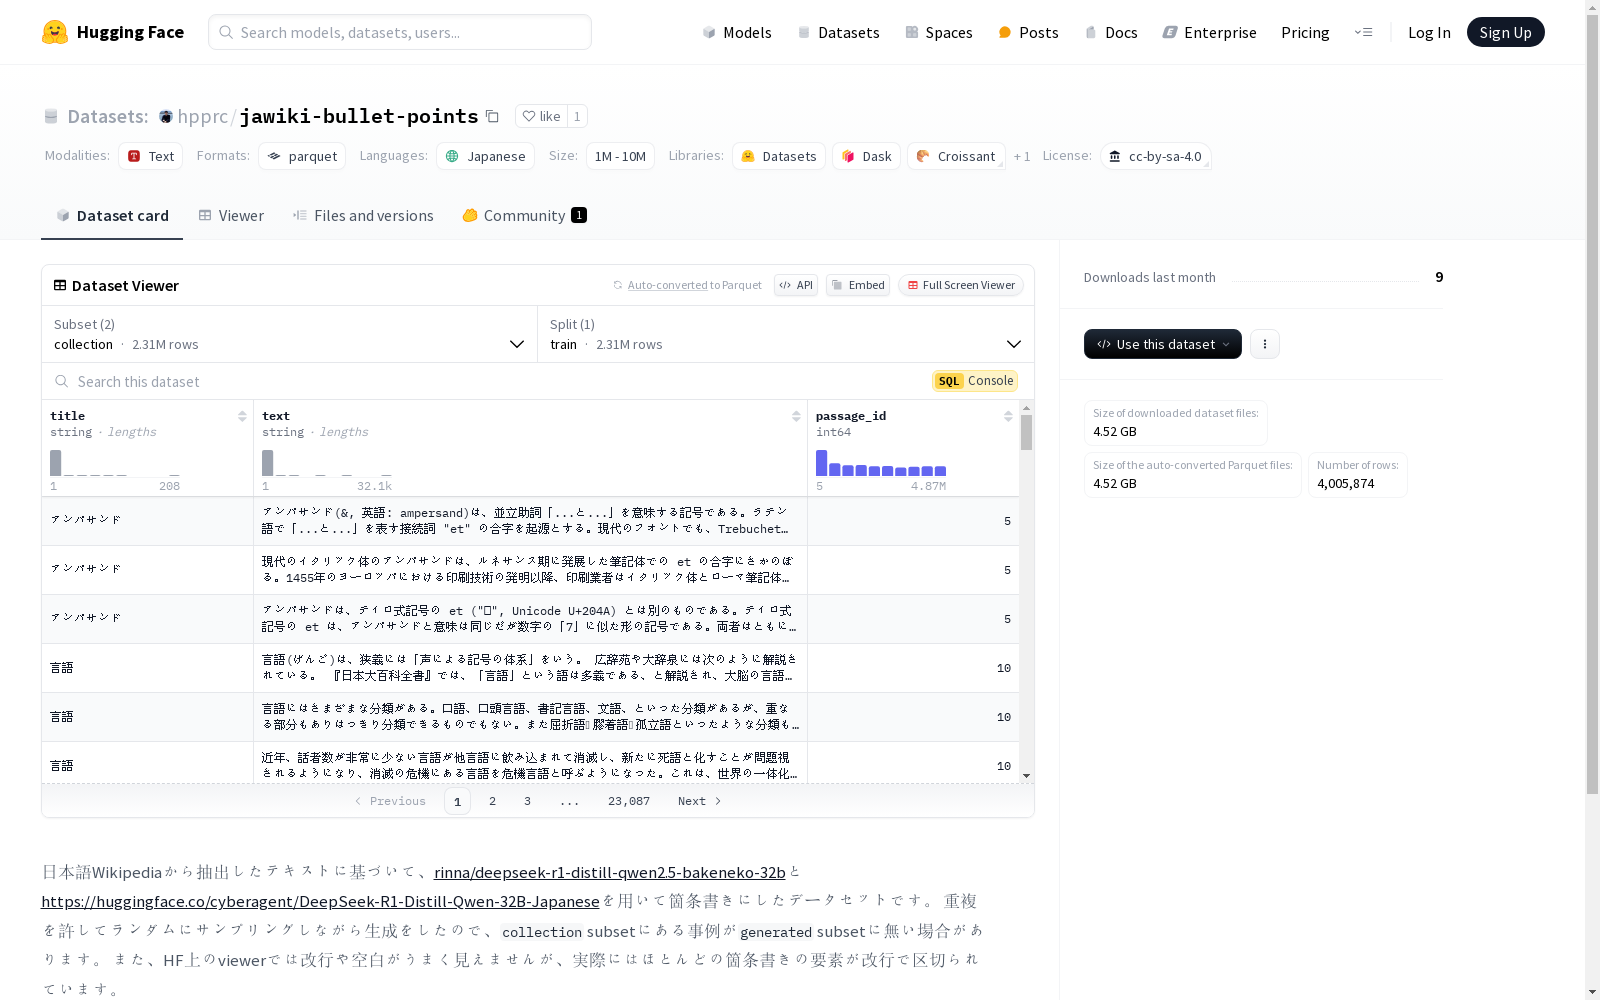Image resolution: width=1600 pixels, height=1000 pixels.
Task: Open the Croissant library tag
Action: click(956, 156)
